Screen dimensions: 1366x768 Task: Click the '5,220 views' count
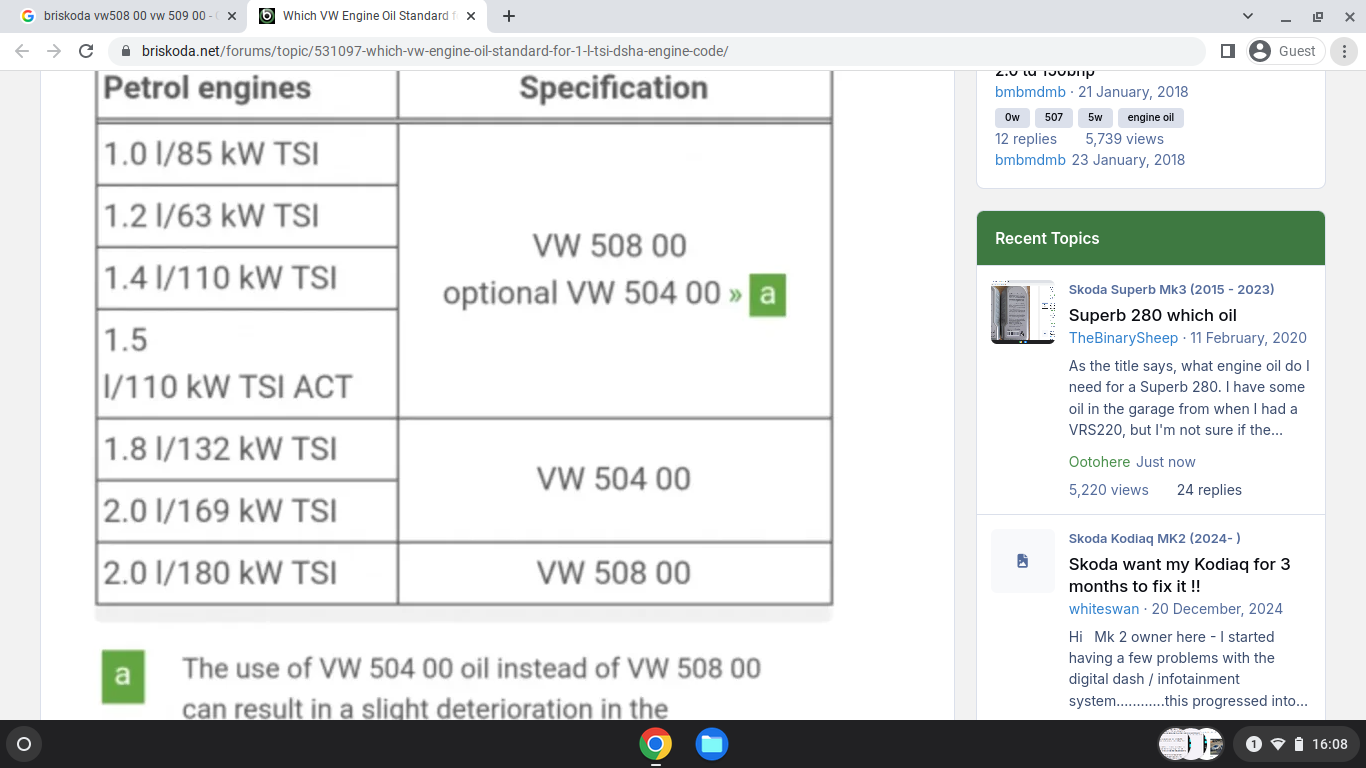click(x=1109, y=490)
